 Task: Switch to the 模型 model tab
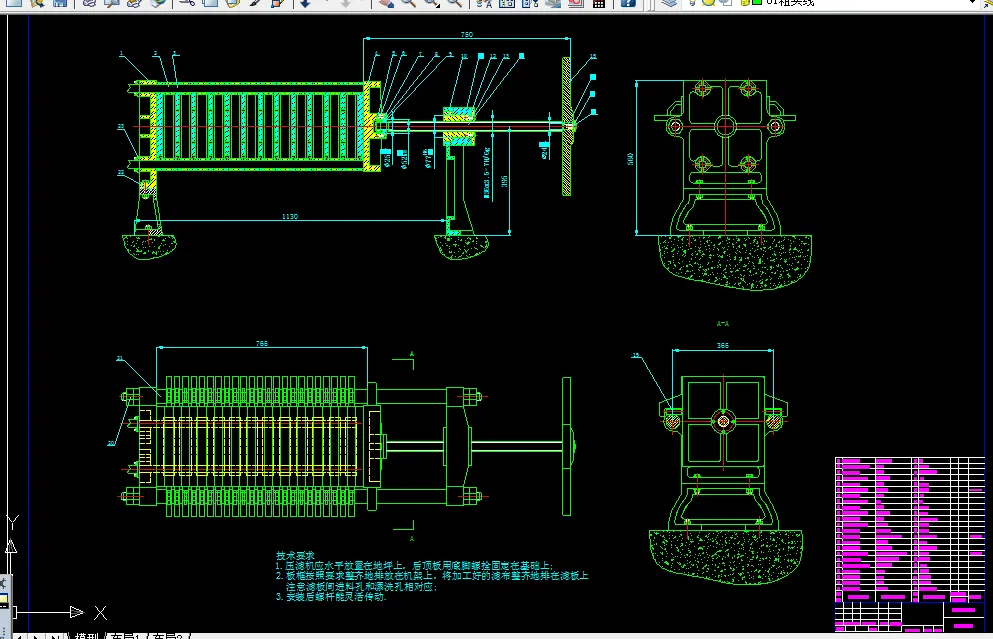pos(87,635)
